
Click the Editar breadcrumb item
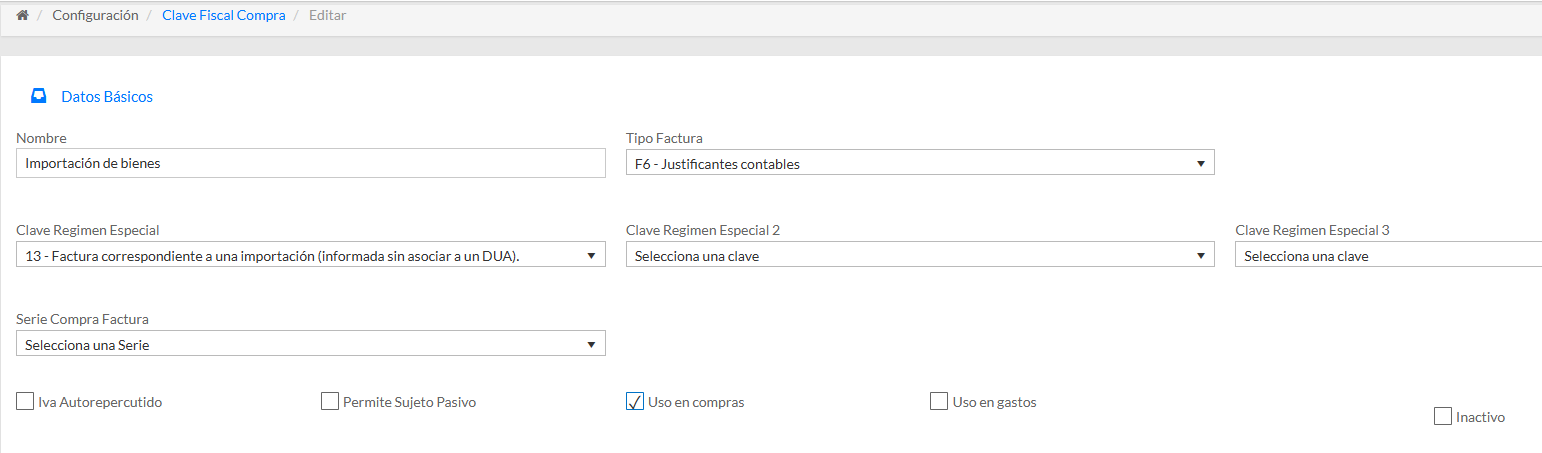pos(327,16)
